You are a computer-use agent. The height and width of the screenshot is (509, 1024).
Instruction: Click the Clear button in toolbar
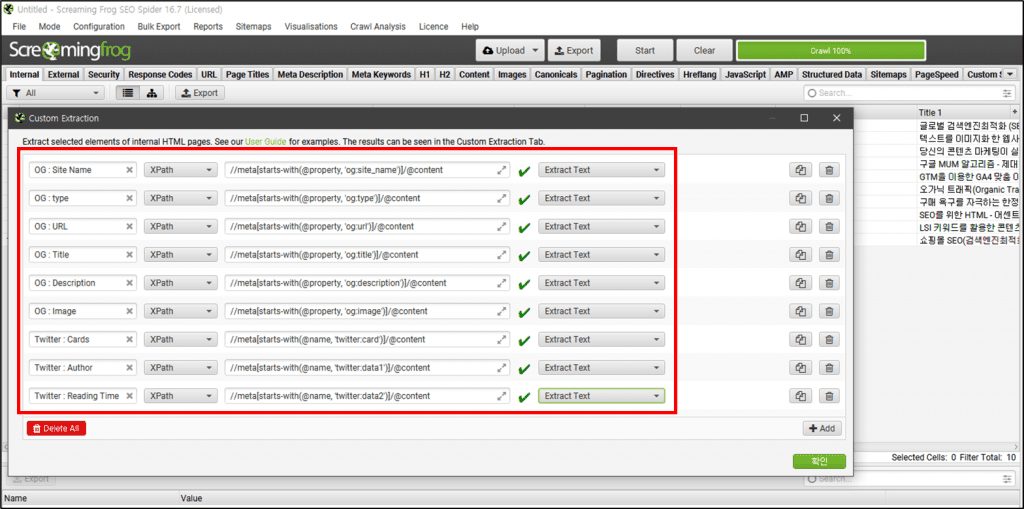(x=704, y=50)
